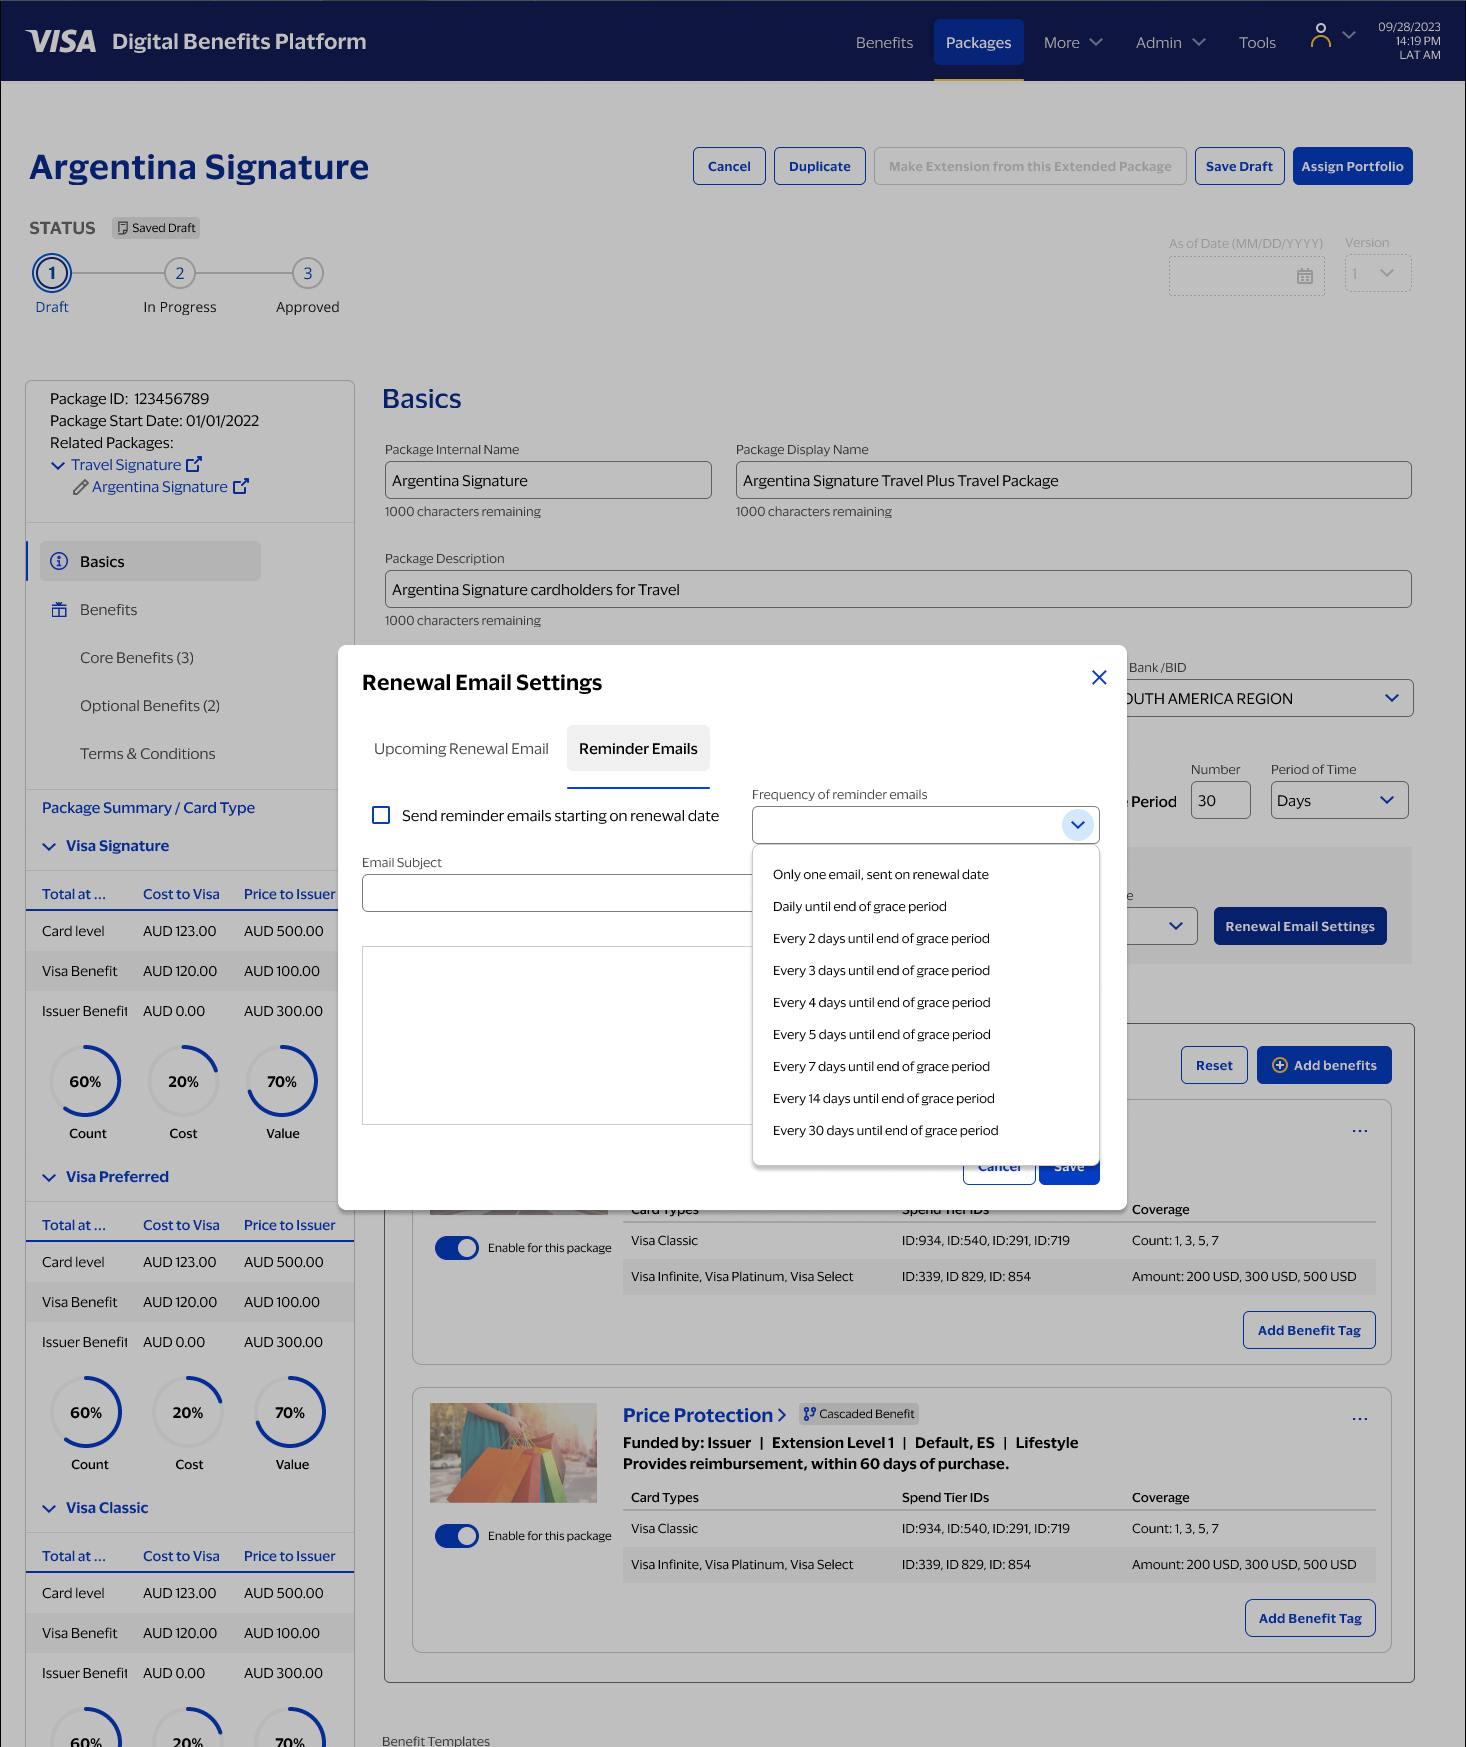Check Send reminder emails starting on renewal date
Screen dimensions: 1466x1747
(381, 815)
